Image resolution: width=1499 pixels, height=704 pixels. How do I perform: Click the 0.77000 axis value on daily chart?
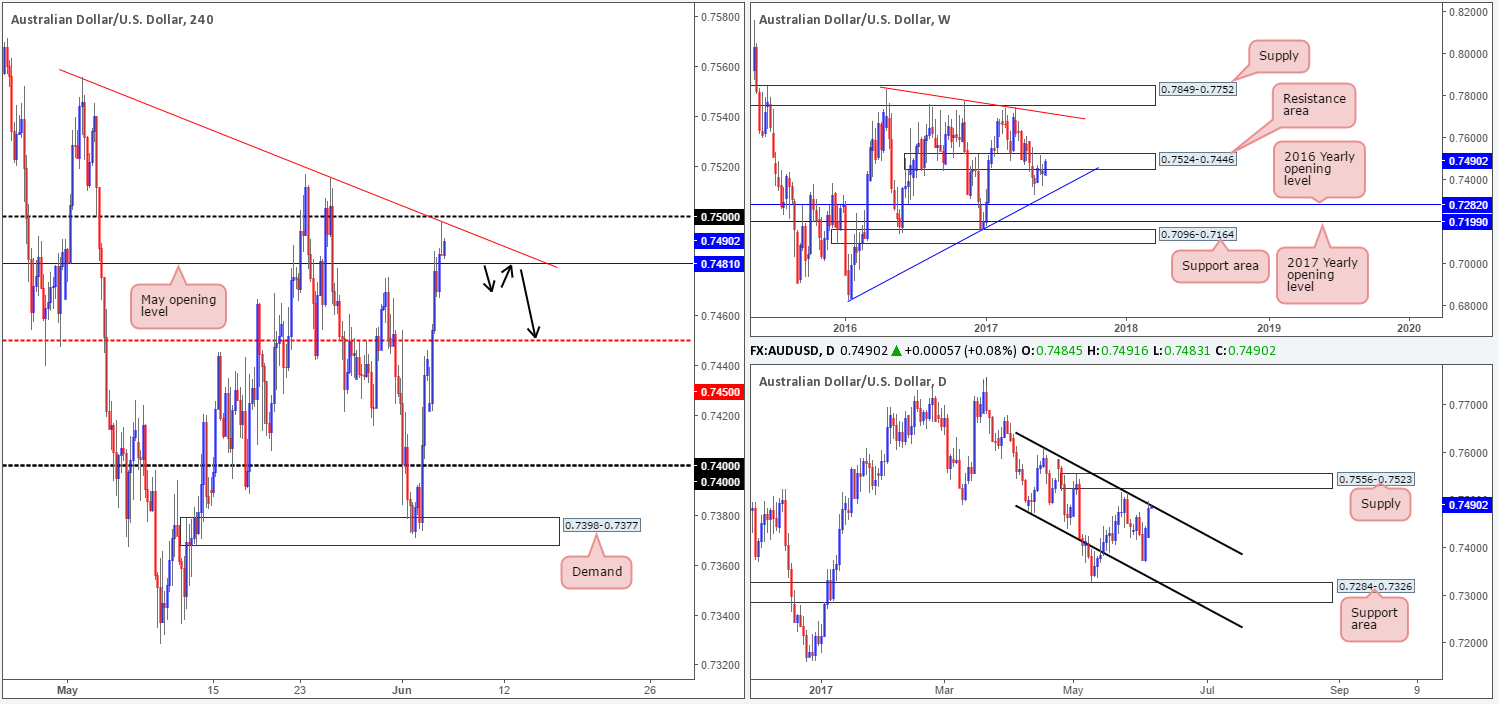pos(1470,405)
